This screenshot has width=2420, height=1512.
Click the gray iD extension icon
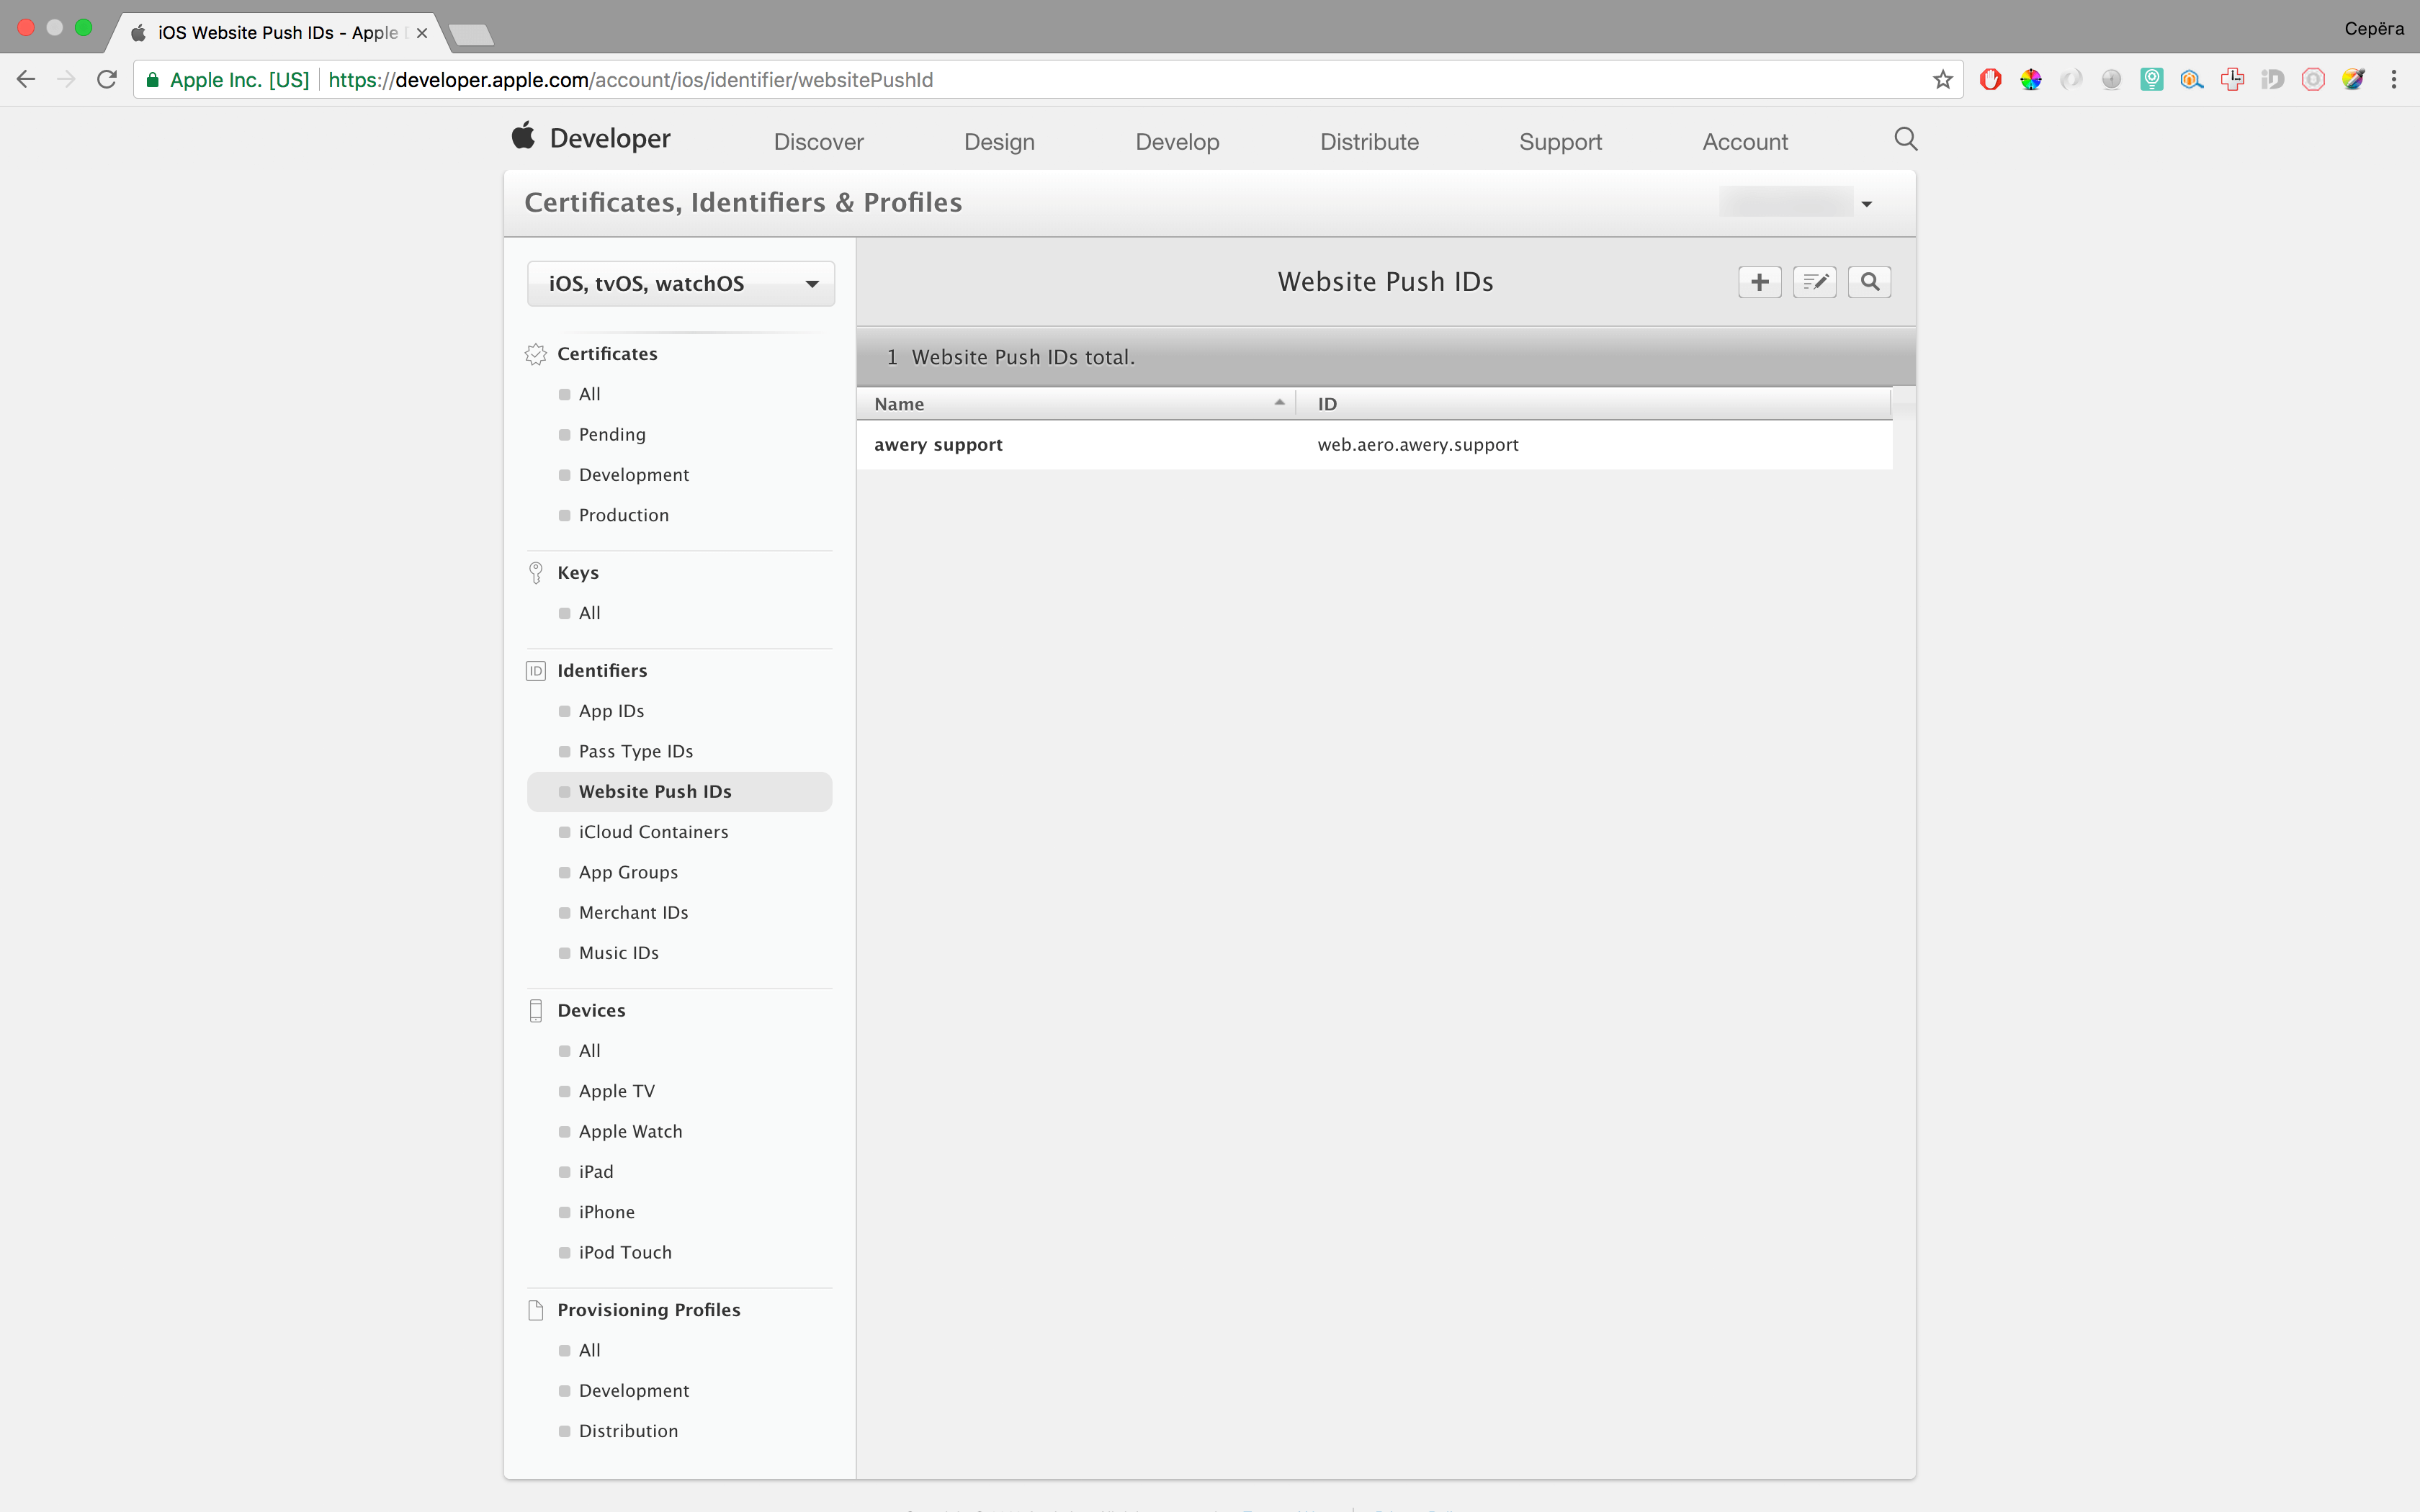2272,80
